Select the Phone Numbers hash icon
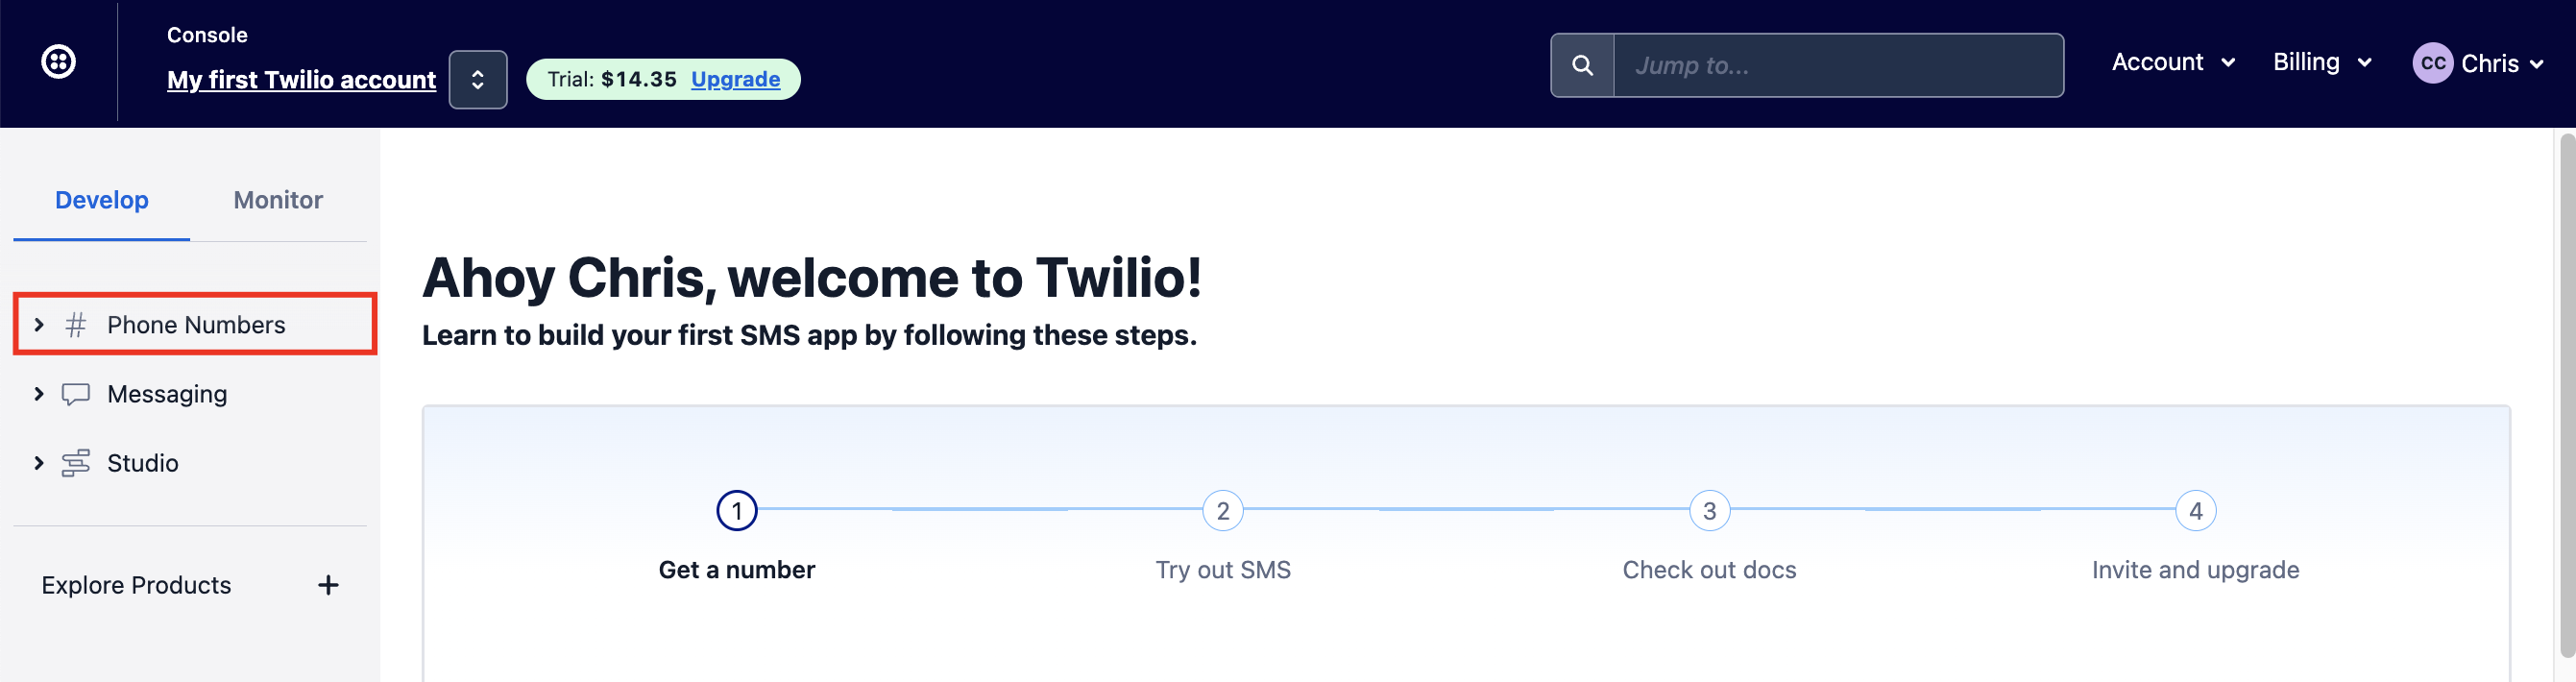Image resolution: width=2576 pixels, height=682 pixels. pyautogui.click(x=76, y=324)
